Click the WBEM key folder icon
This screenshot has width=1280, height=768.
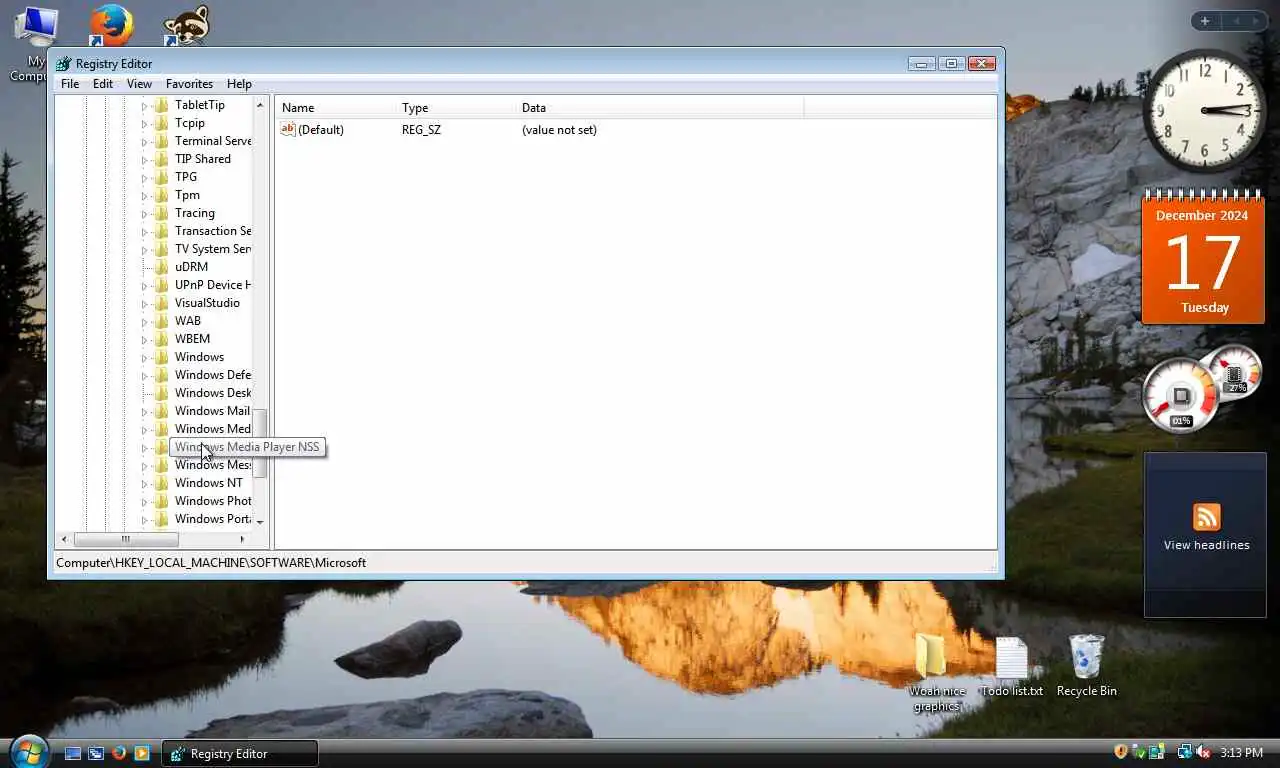[161, 339]
